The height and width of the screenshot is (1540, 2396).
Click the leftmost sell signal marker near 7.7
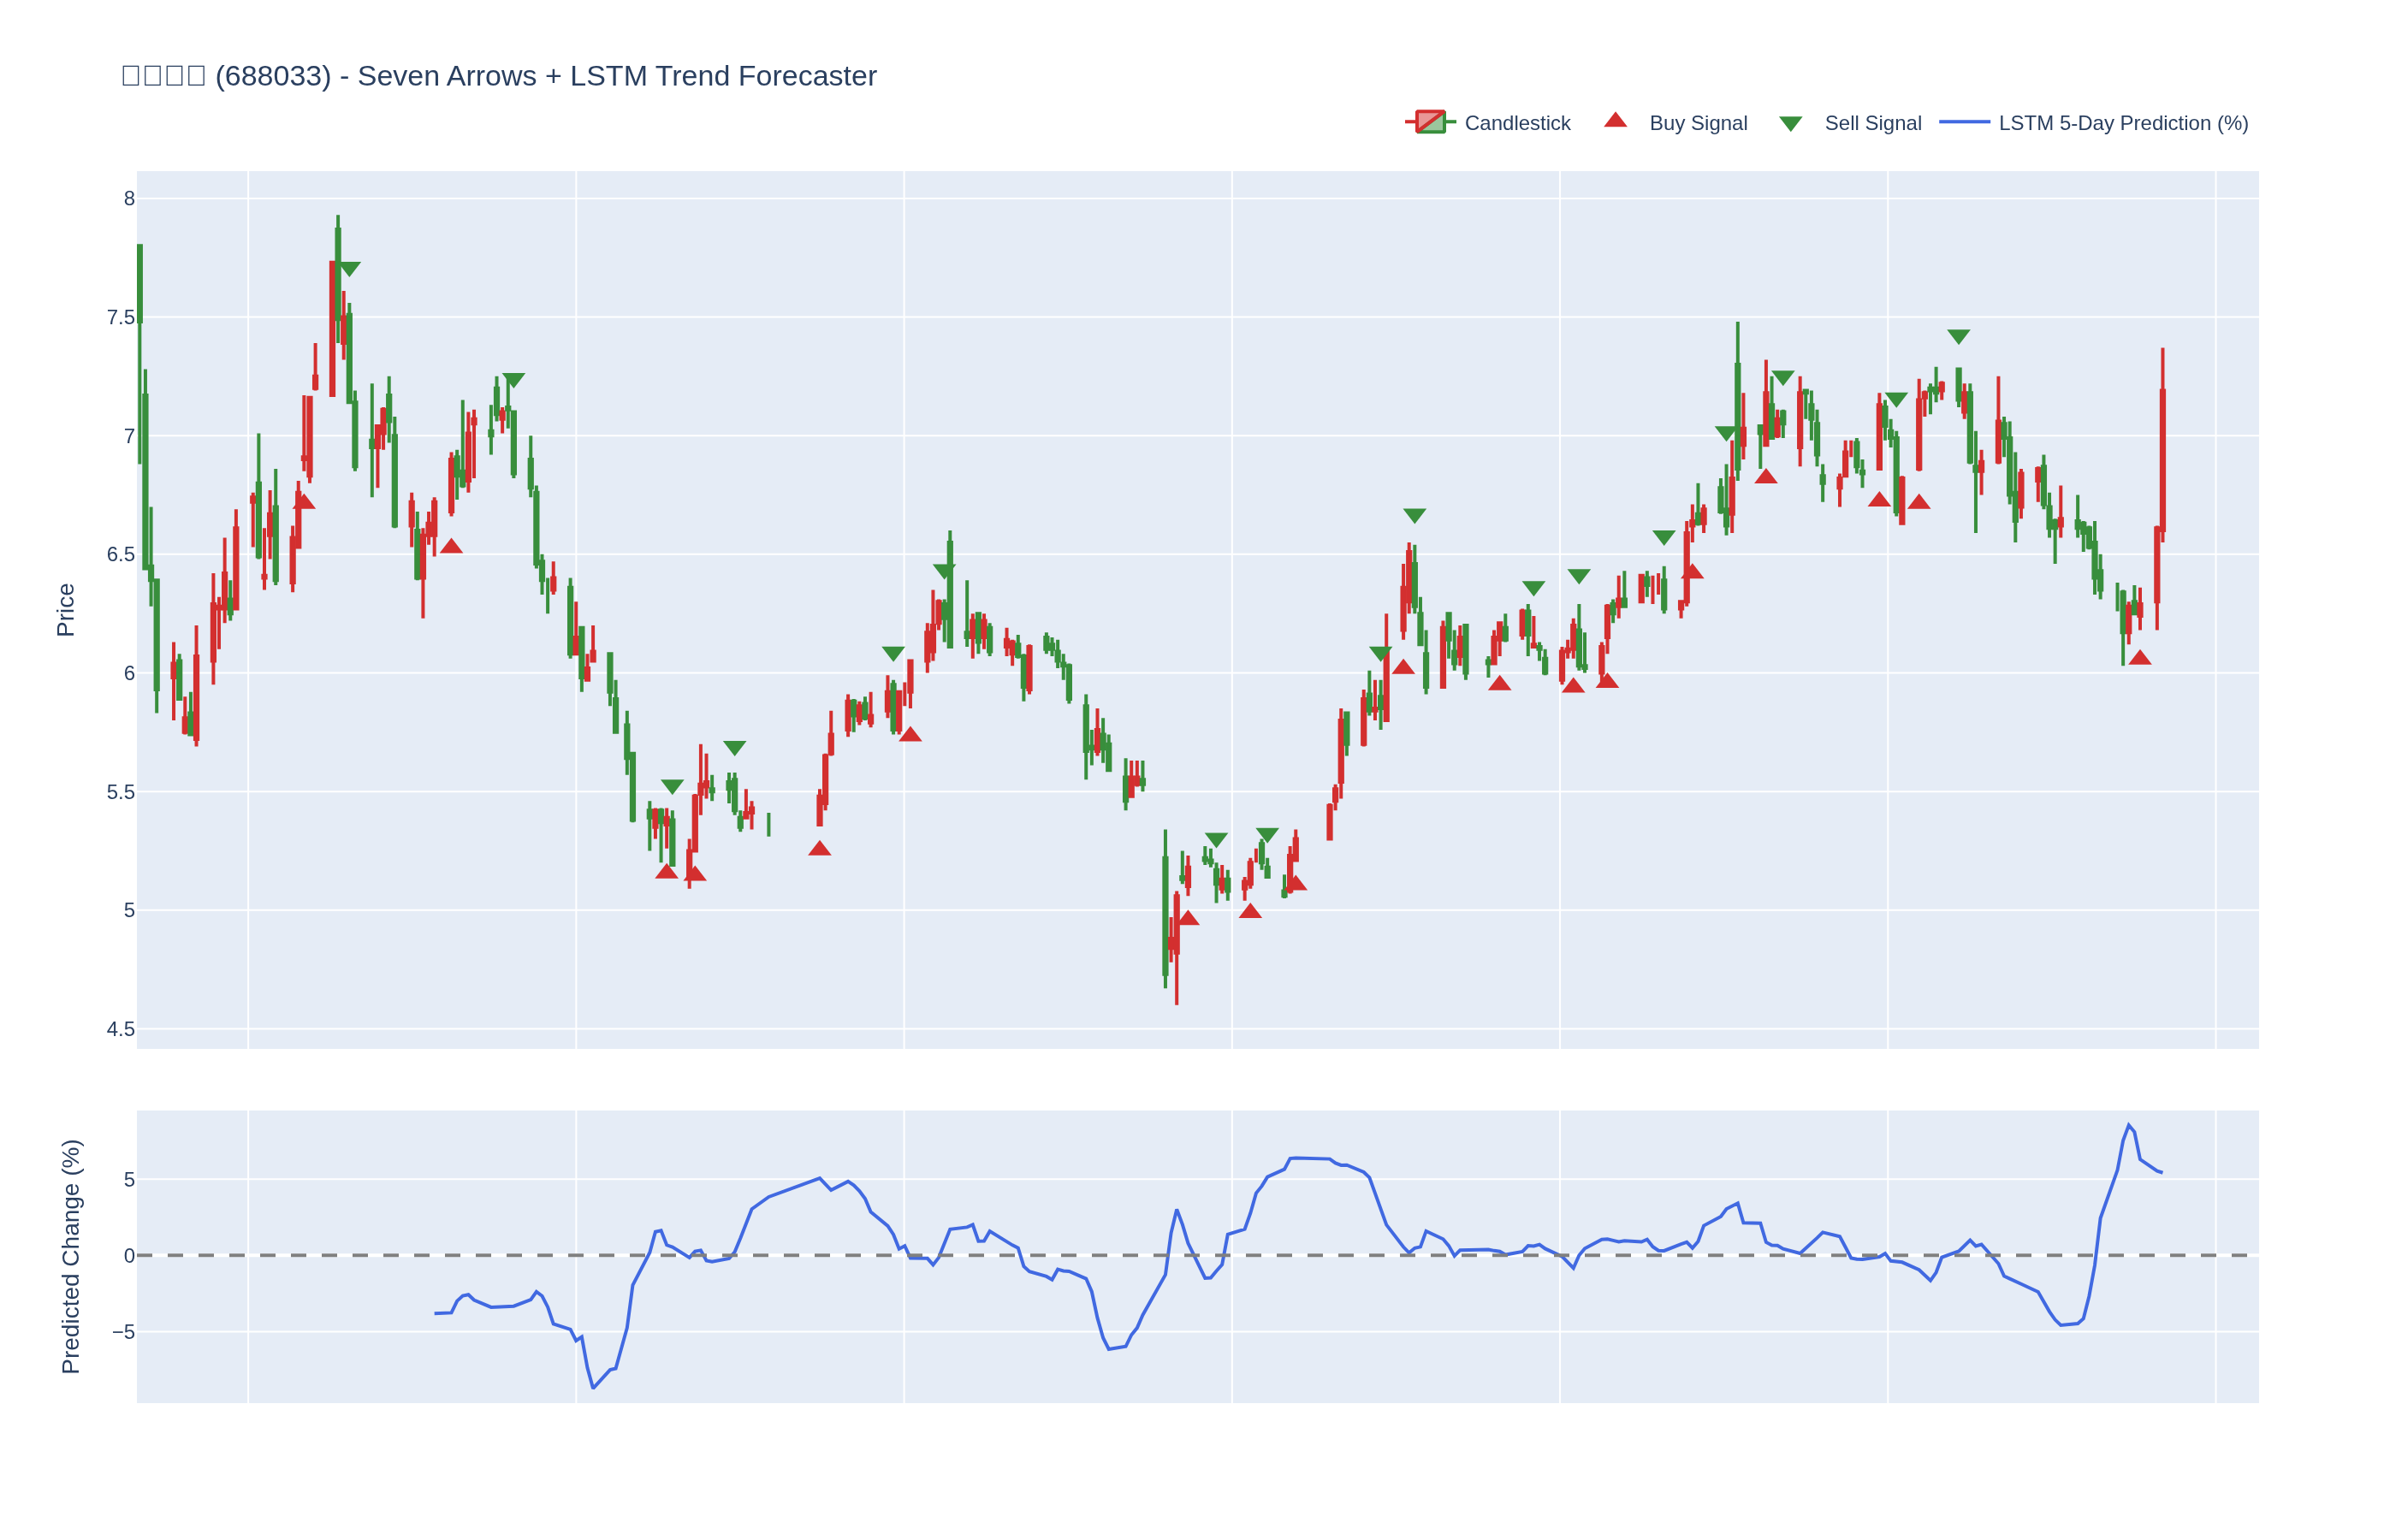click(x=349, y=268)
